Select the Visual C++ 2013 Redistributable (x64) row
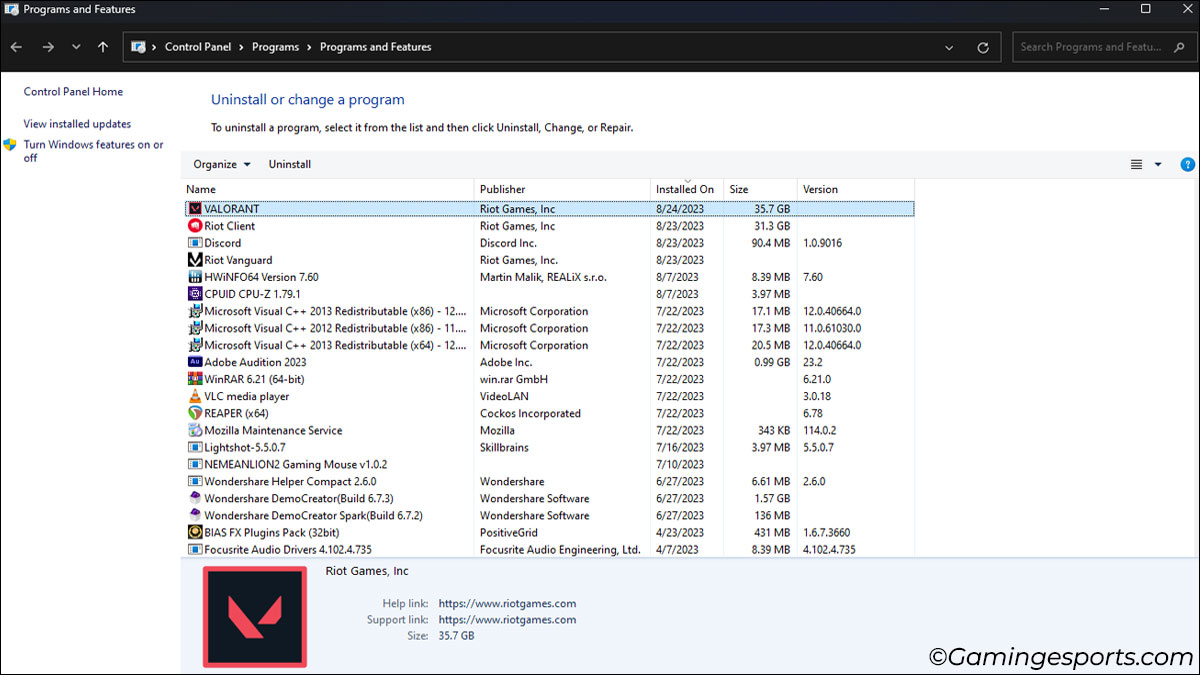The width and height of the screenshot is (1200, 675). (x=548, y=345)
